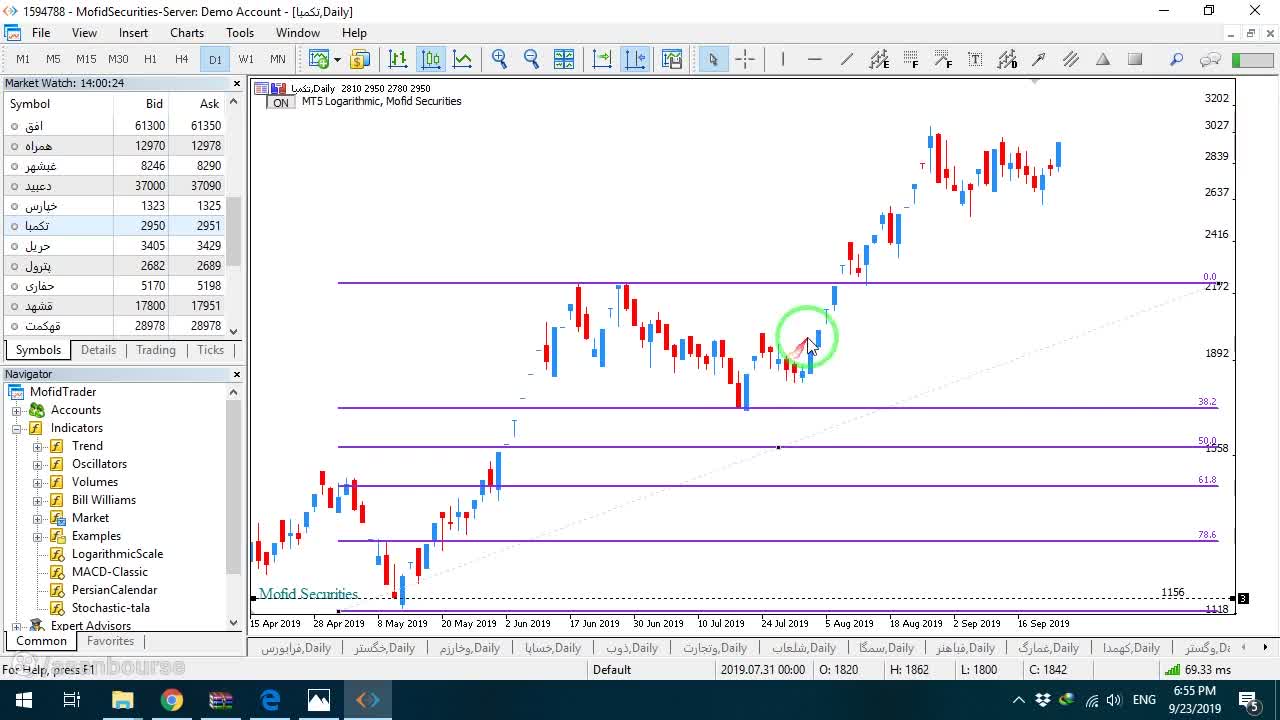Collapse the Indicators node in Navigator
This screenshot has height=720, width=1280.
click(17, 428)
